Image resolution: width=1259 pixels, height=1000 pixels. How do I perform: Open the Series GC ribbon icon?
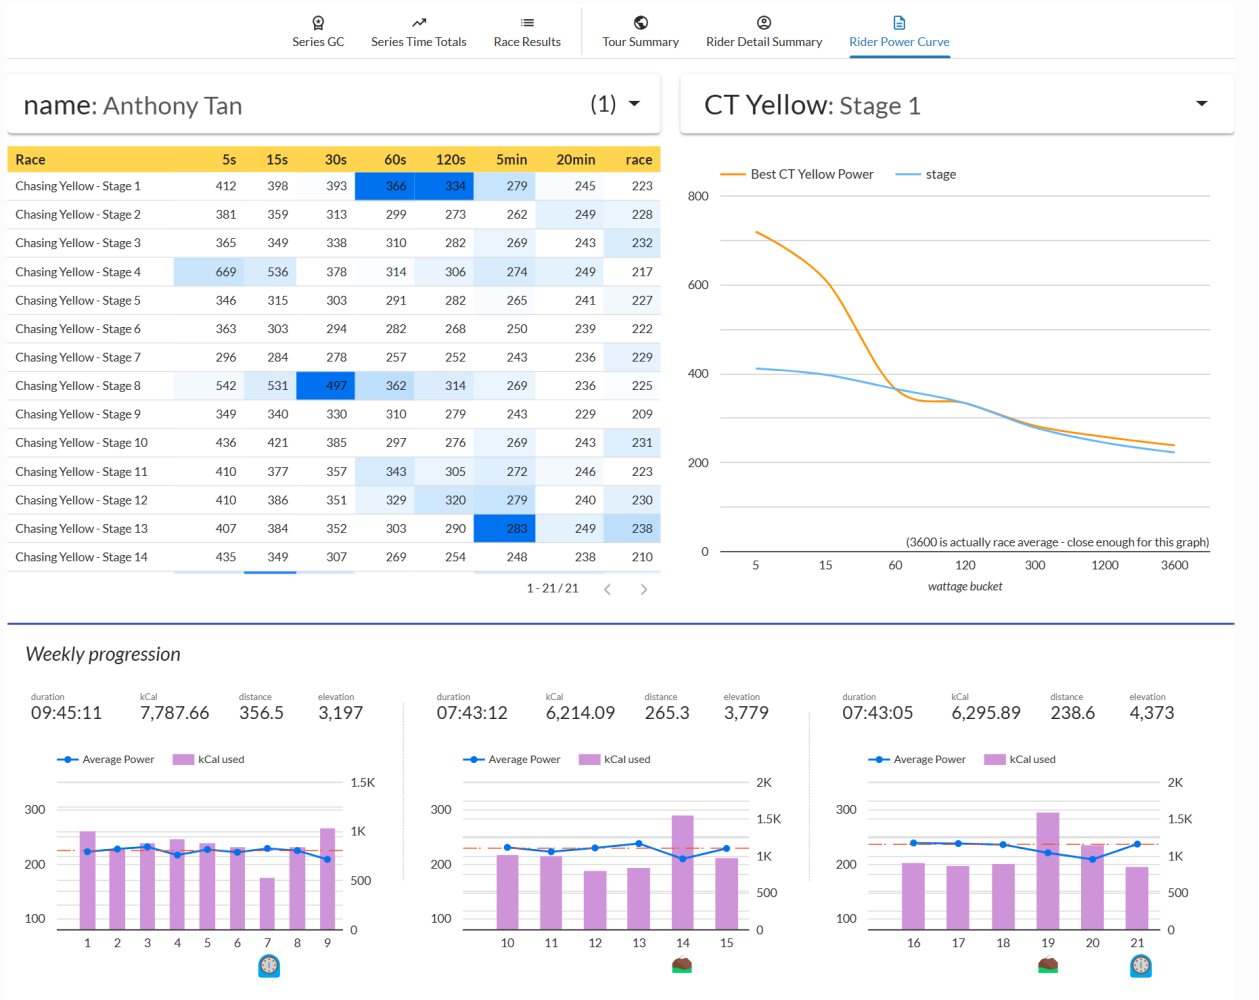click(x=318, y=22)
